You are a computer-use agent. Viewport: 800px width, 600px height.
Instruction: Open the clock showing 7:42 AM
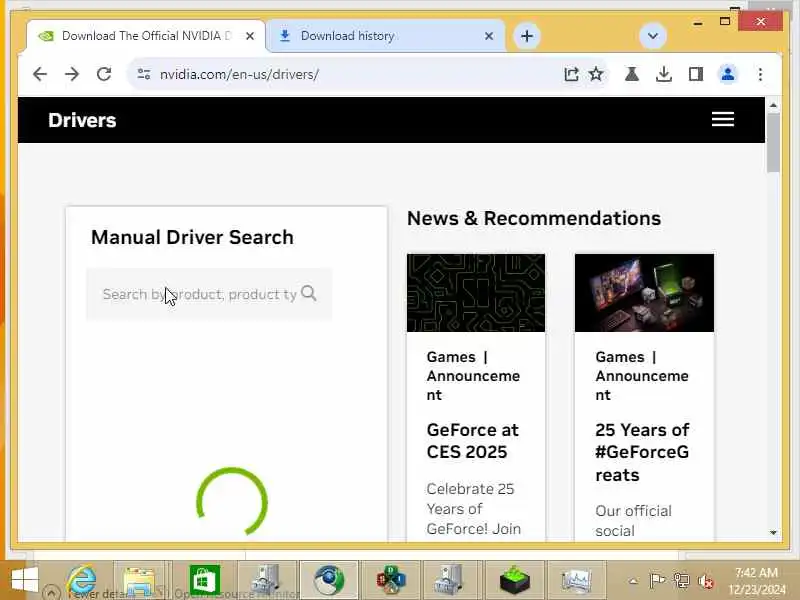pyautogui.click(x=757, y=581)
